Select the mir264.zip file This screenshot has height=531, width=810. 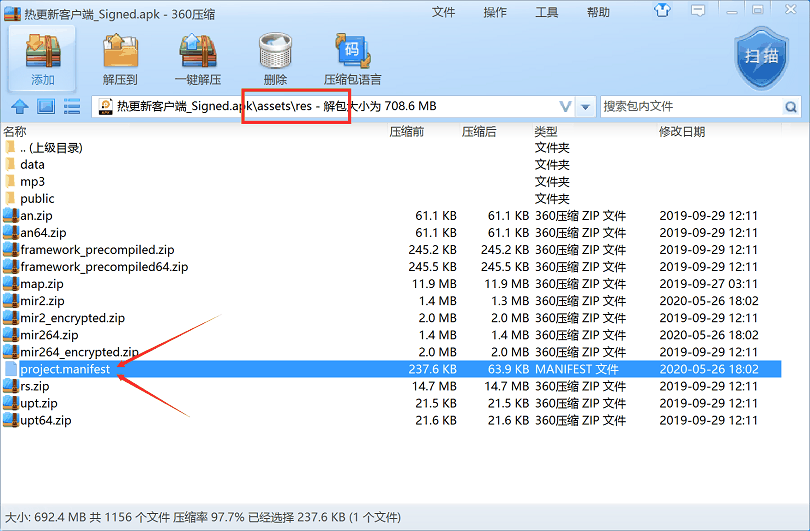(50, 335)
